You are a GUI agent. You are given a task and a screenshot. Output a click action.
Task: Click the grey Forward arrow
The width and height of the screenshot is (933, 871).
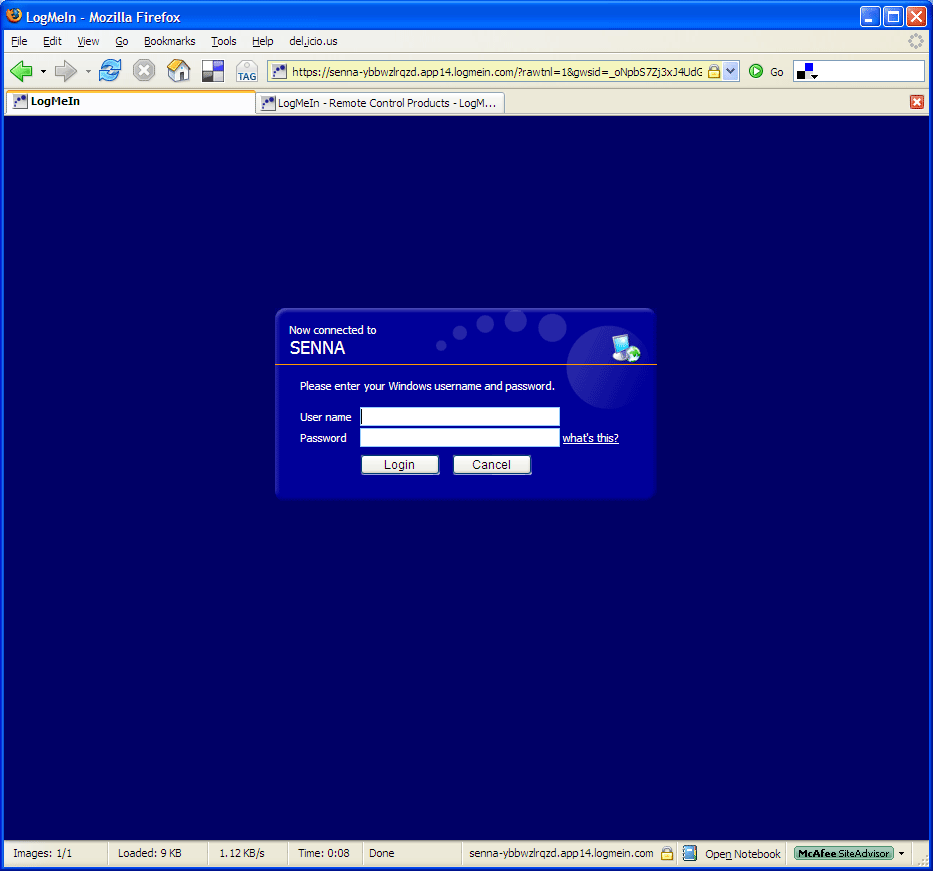(x=65, y=71)
